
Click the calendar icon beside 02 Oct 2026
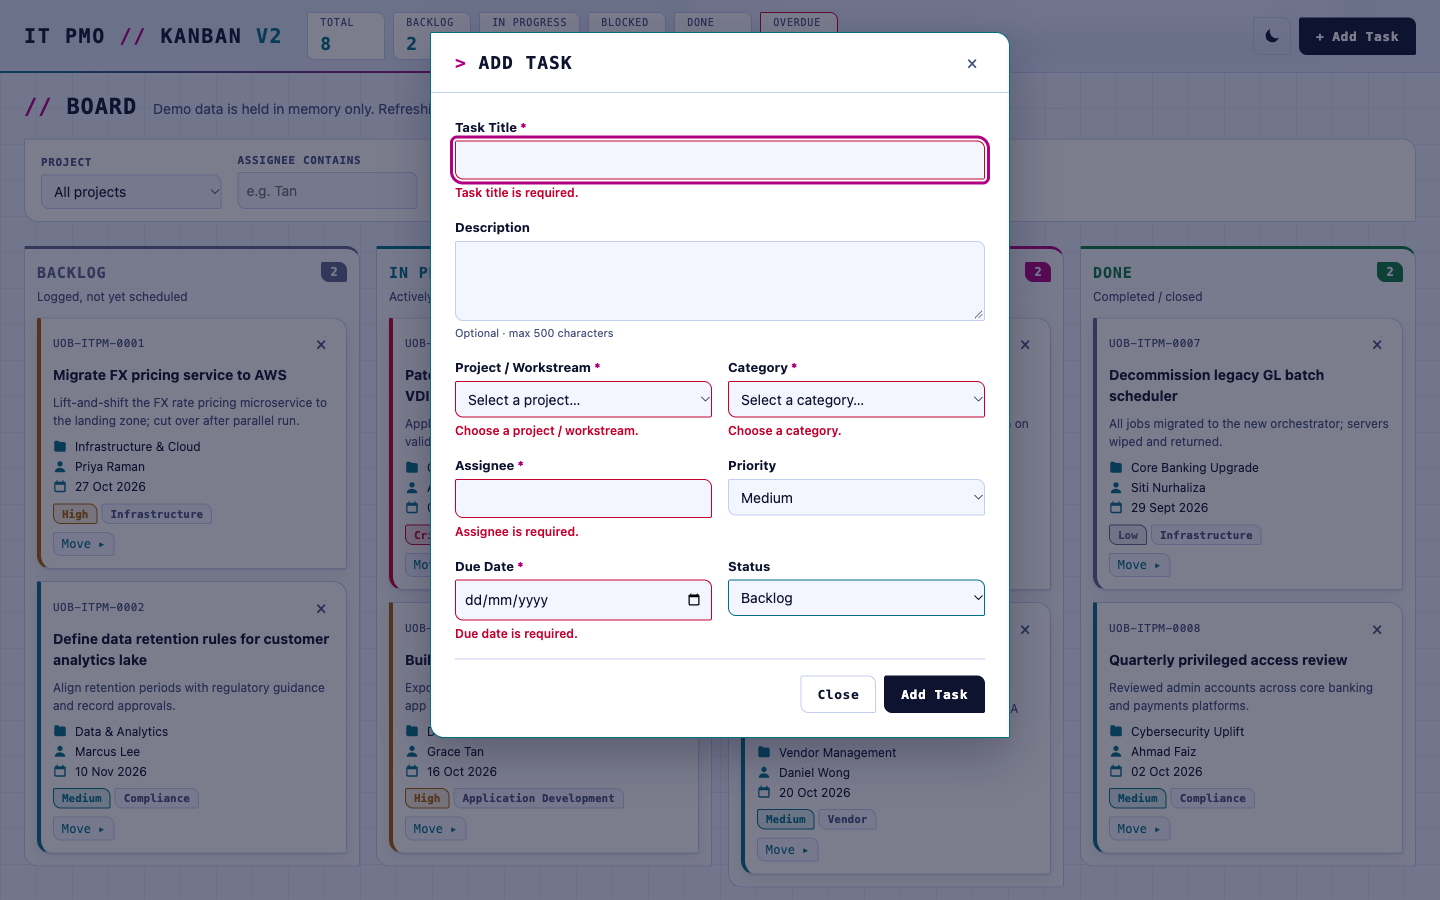click(x=1116, y=772)
